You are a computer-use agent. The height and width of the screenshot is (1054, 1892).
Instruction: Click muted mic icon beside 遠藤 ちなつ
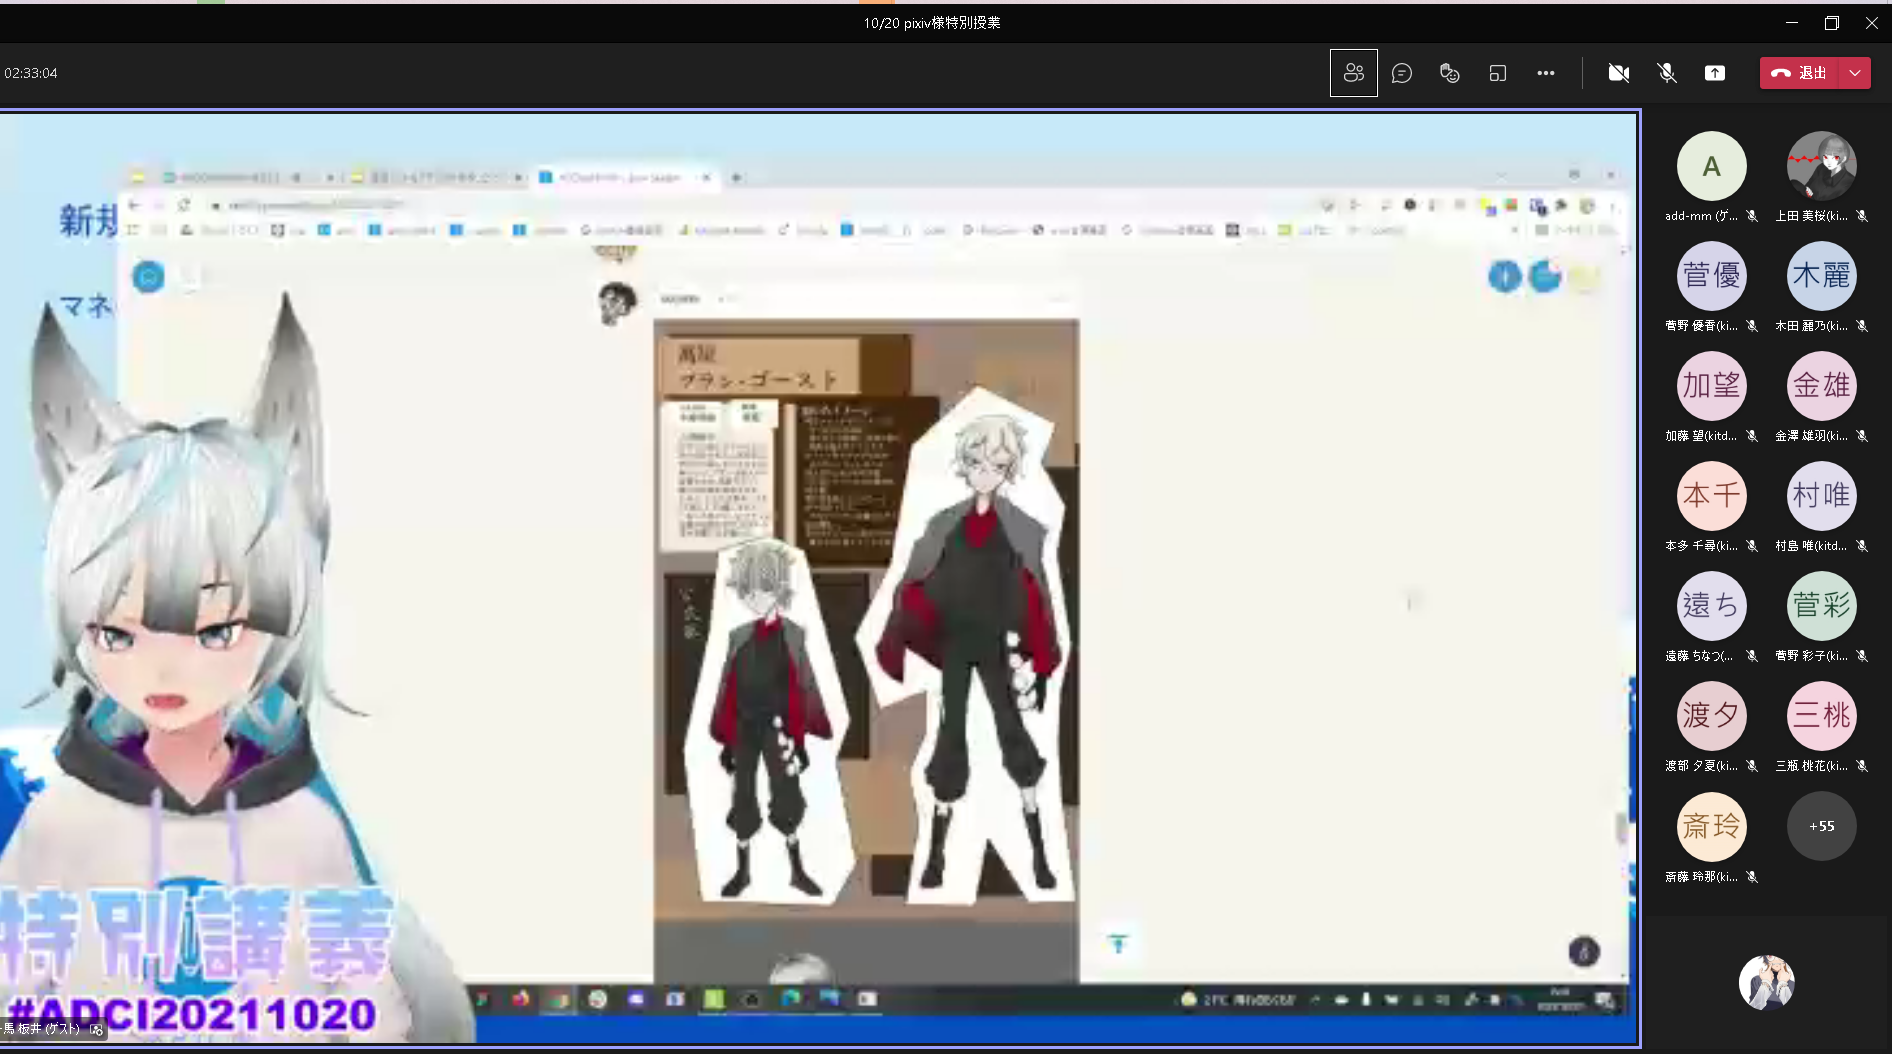click(1752, 656)
